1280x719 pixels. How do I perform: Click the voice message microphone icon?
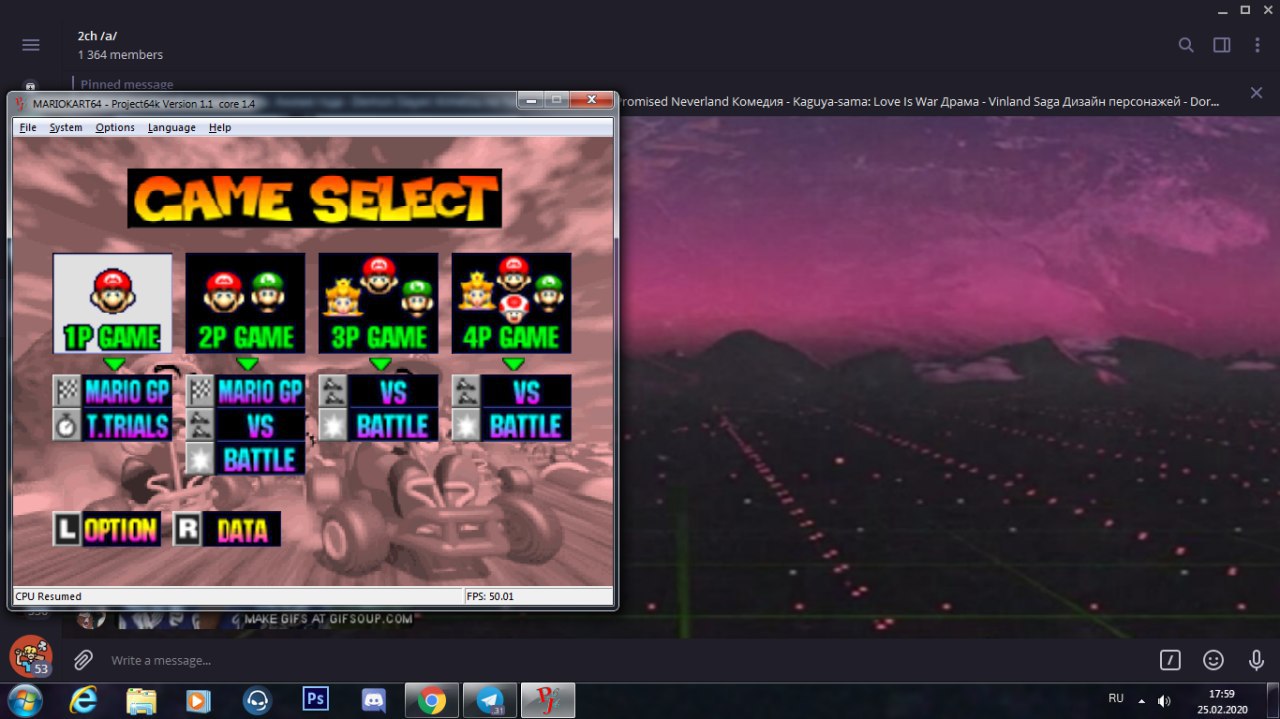1257,660
